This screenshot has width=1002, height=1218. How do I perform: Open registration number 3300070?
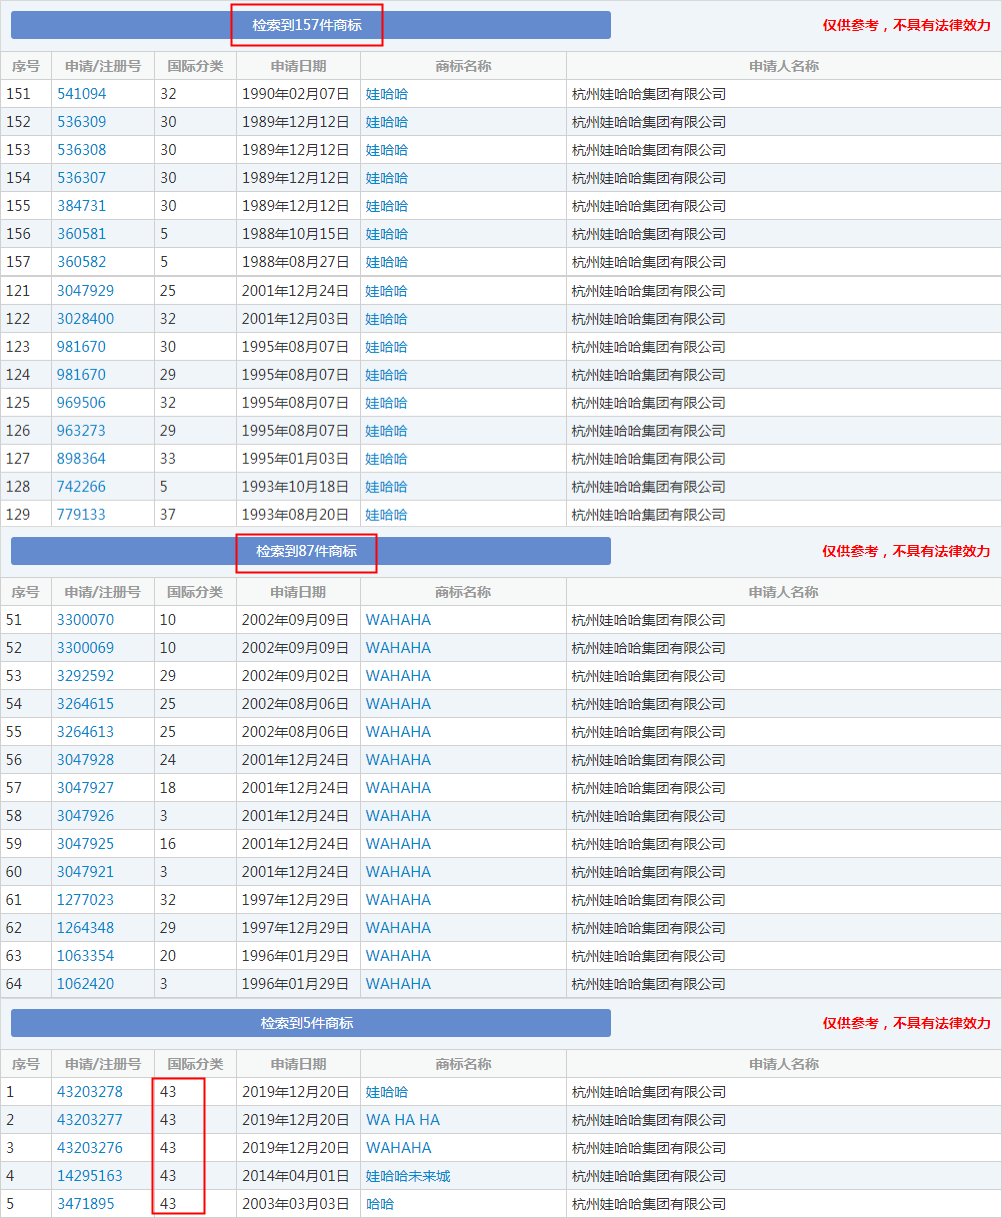pyautogui.click(x=85, y=620)
